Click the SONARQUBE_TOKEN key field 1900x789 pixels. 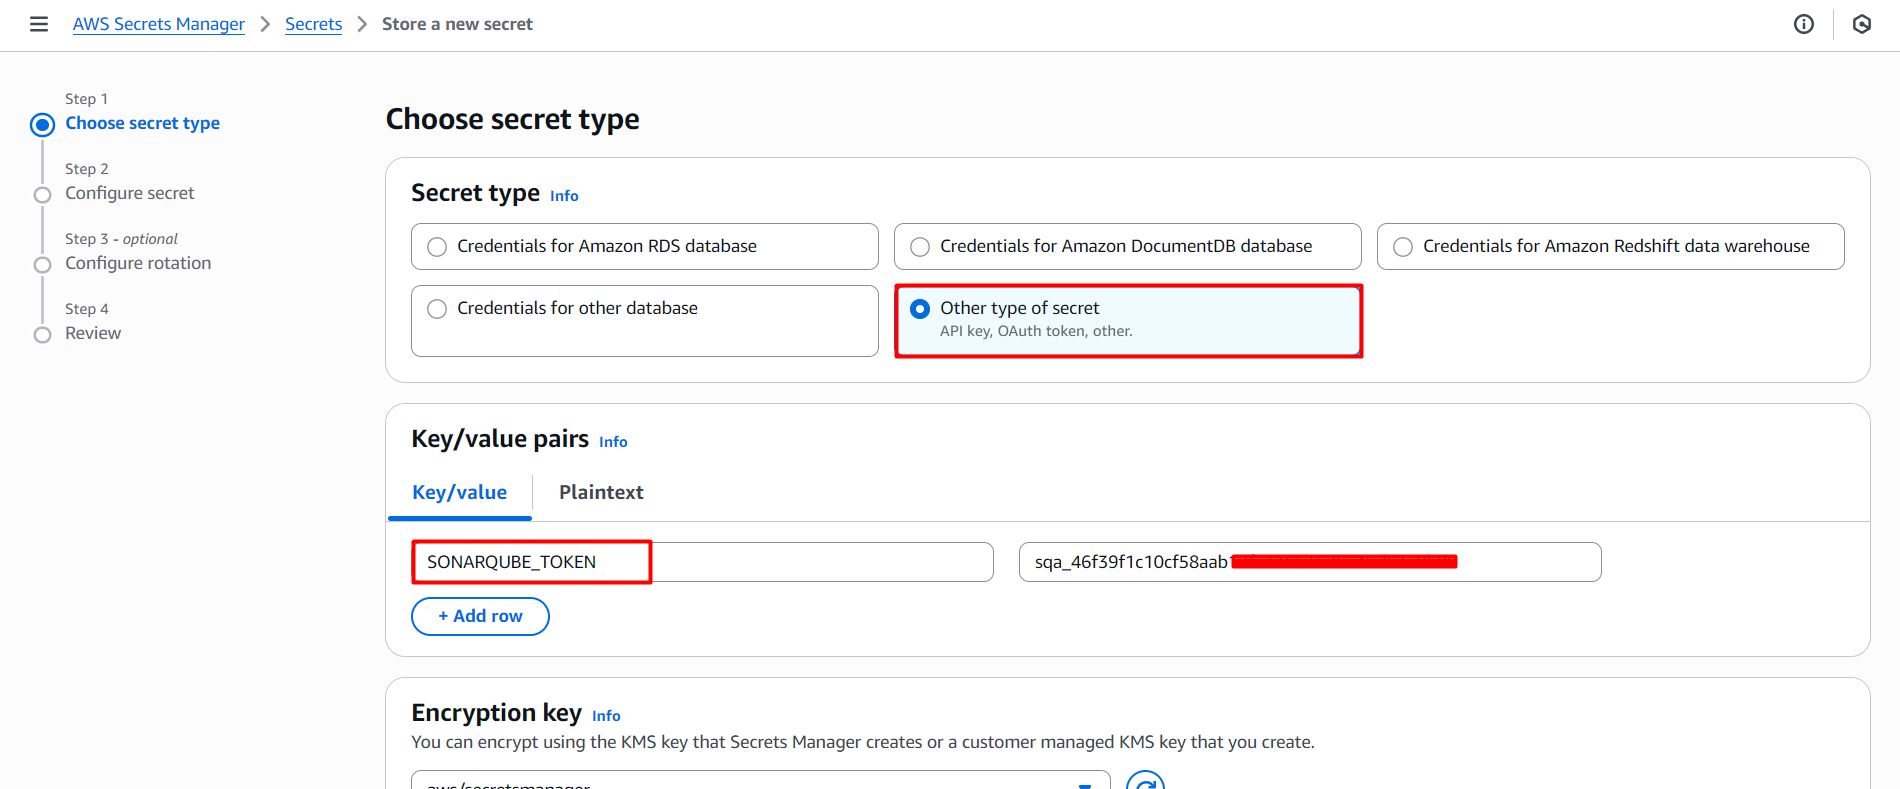point(702,562)
